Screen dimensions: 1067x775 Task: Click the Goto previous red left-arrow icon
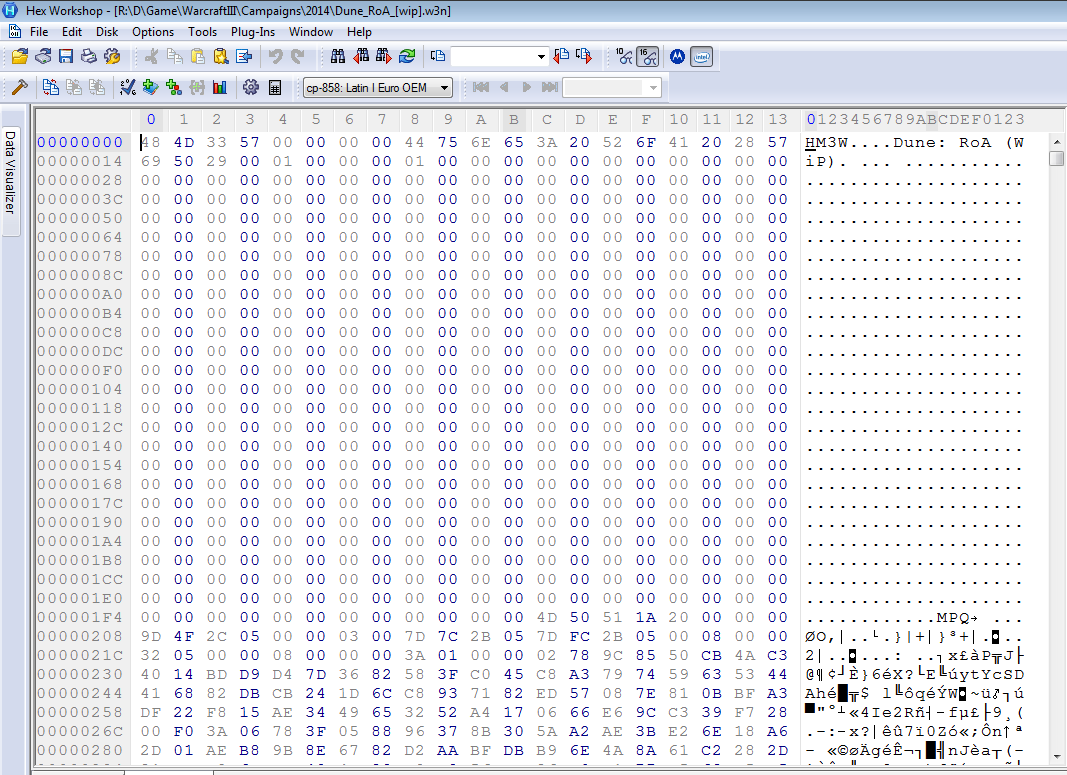(x=561, y=56)
